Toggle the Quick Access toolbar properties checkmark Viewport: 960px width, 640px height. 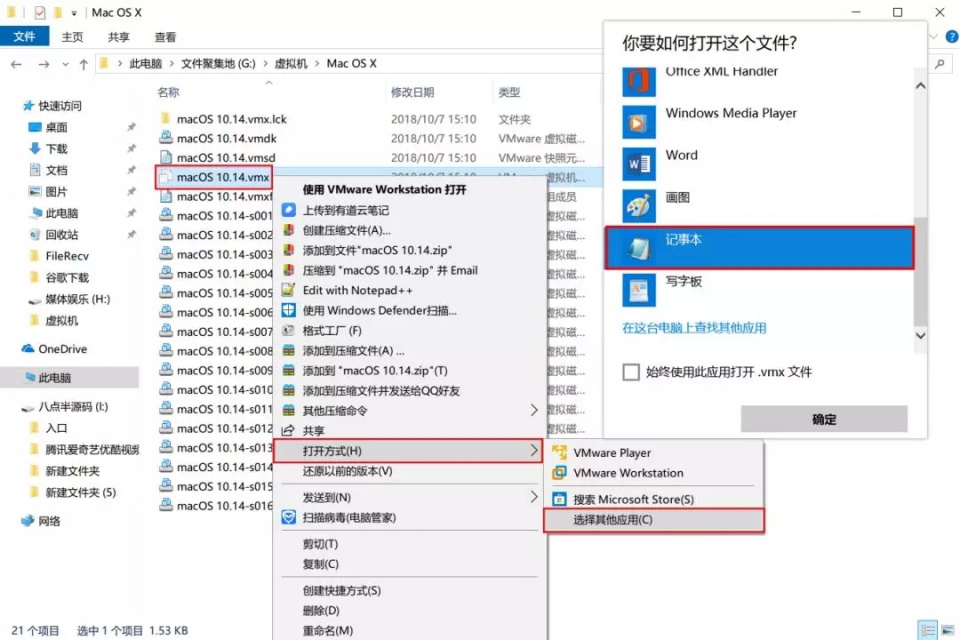click(x=40, y=12)
